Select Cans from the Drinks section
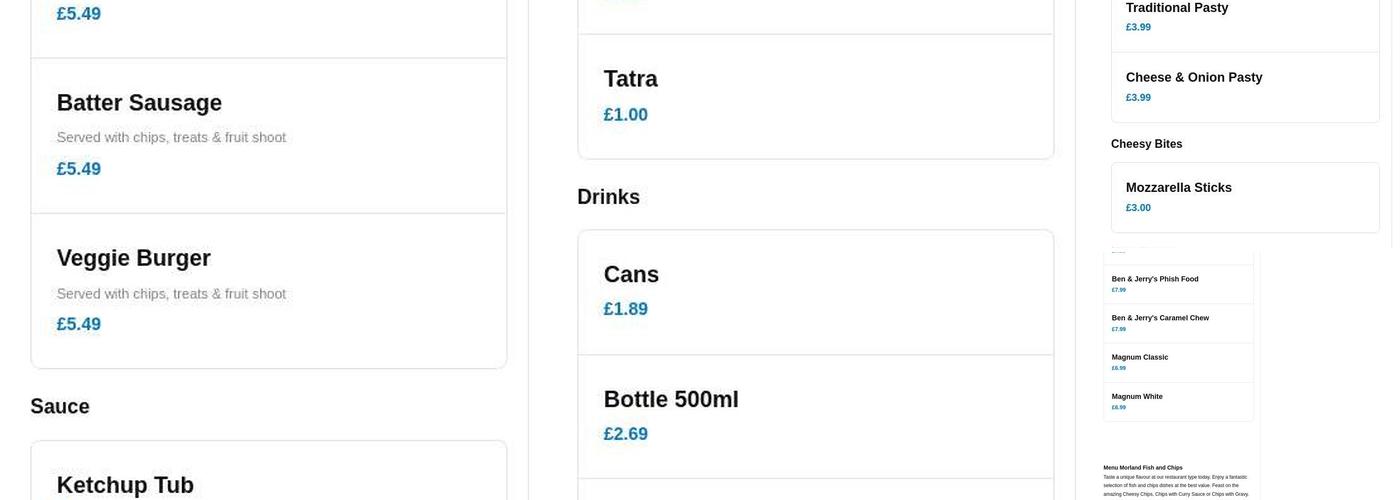Screen dimensions: 1400x500 (x=631, y=275)
